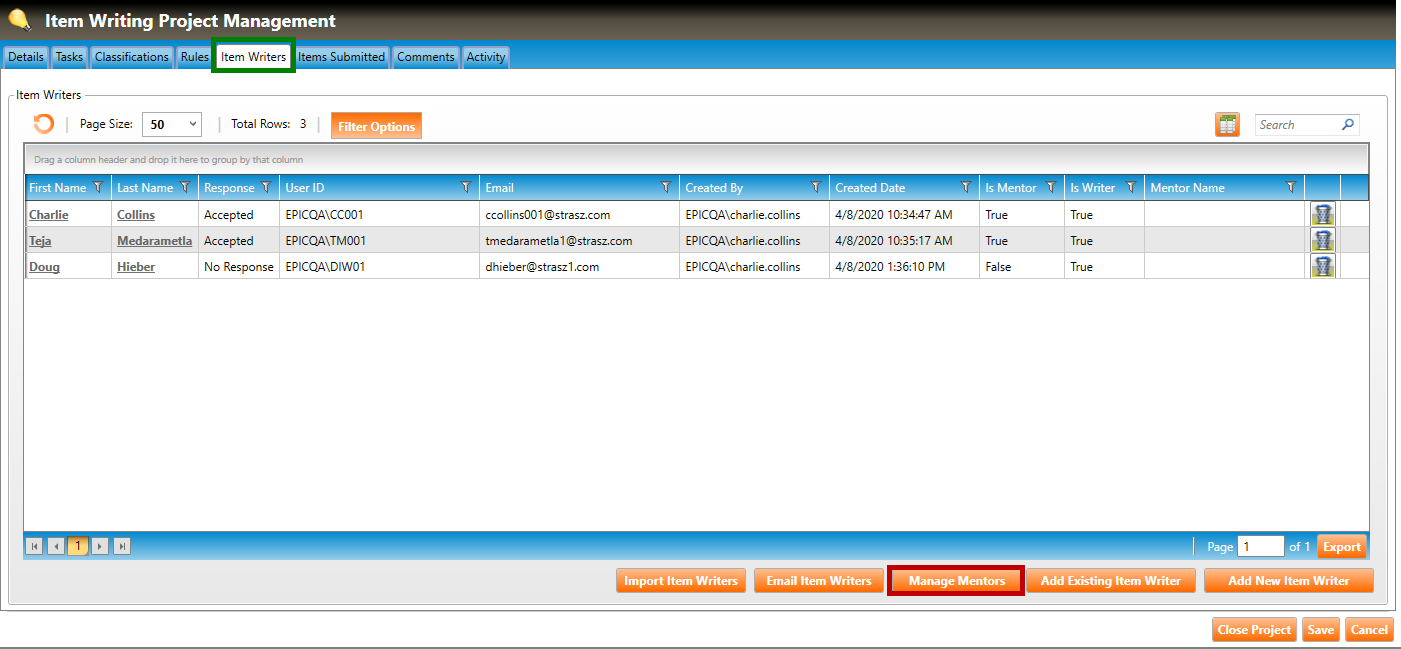Click the search magnifier icon
This screenshot has width=1401, height=650.
coord(1348,125)
